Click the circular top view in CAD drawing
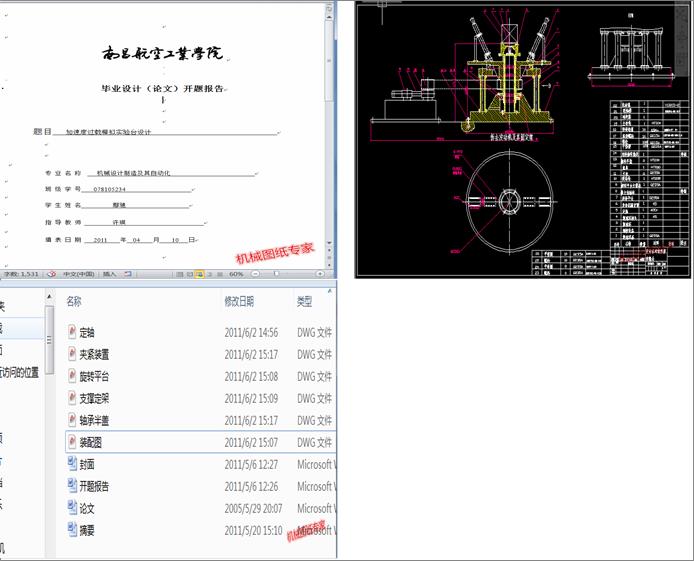Image resolution: width=694 pixels, height=561 pixels. coord(509,201)
